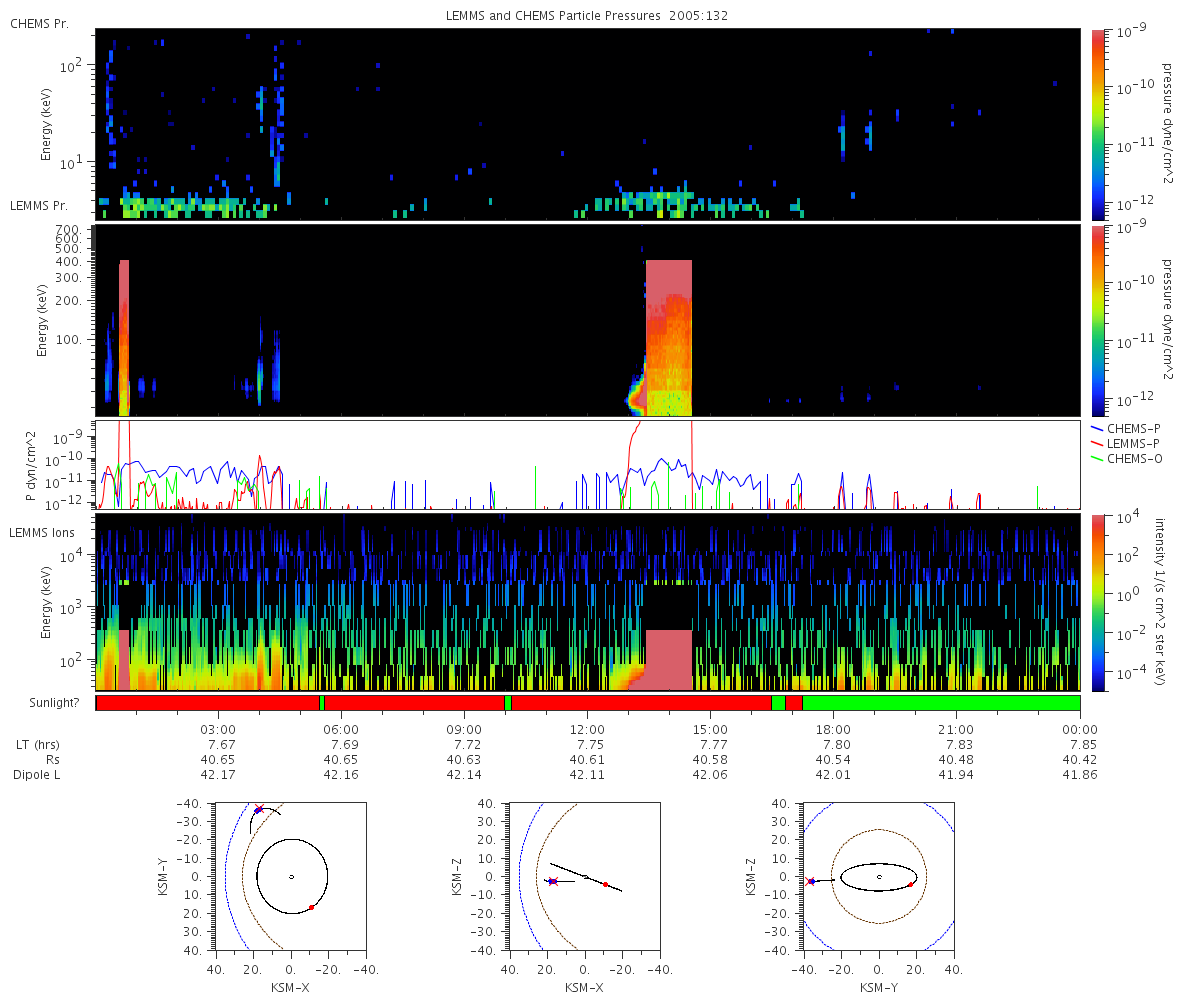Open the KSM-Y versus KSM-Z orbit plot
The image size is (1200, 1000).
(x=878, y=876)
